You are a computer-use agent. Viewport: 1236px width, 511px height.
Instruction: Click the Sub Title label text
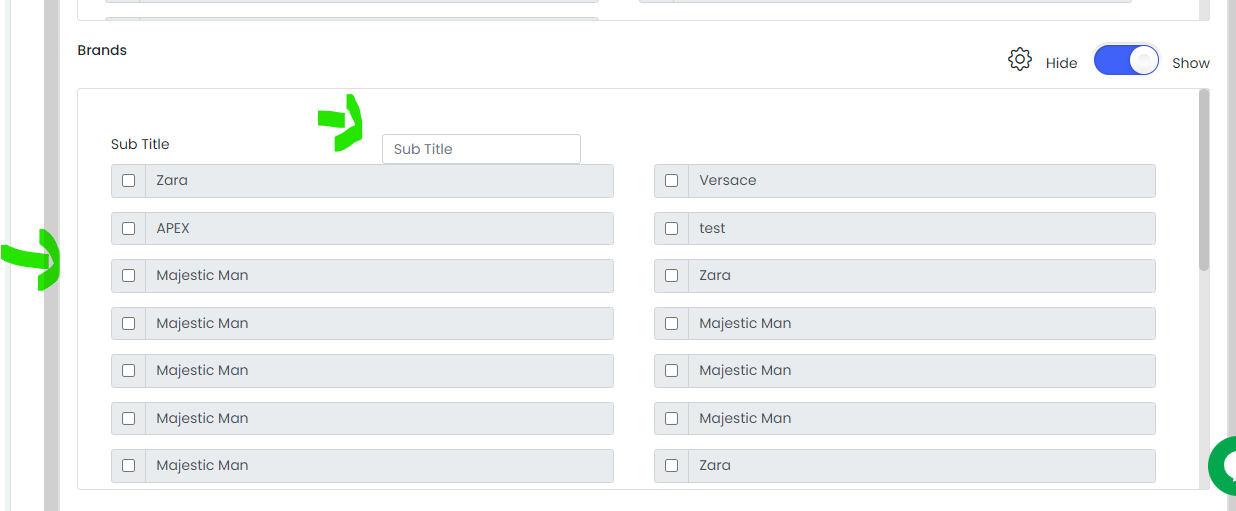(140, 144)
